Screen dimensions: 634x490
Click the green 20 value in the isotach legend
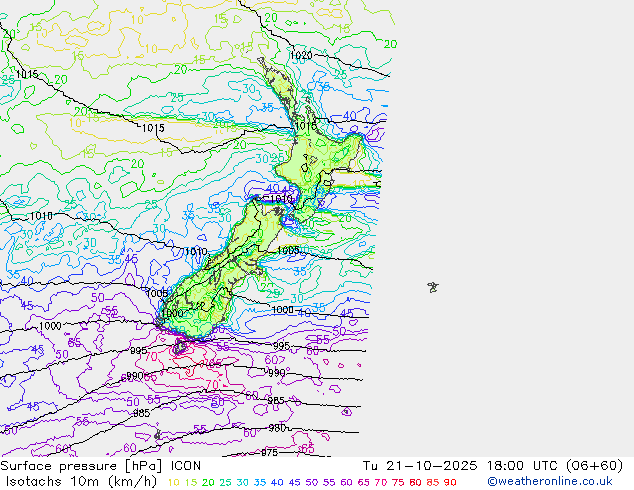coord(208,482)
